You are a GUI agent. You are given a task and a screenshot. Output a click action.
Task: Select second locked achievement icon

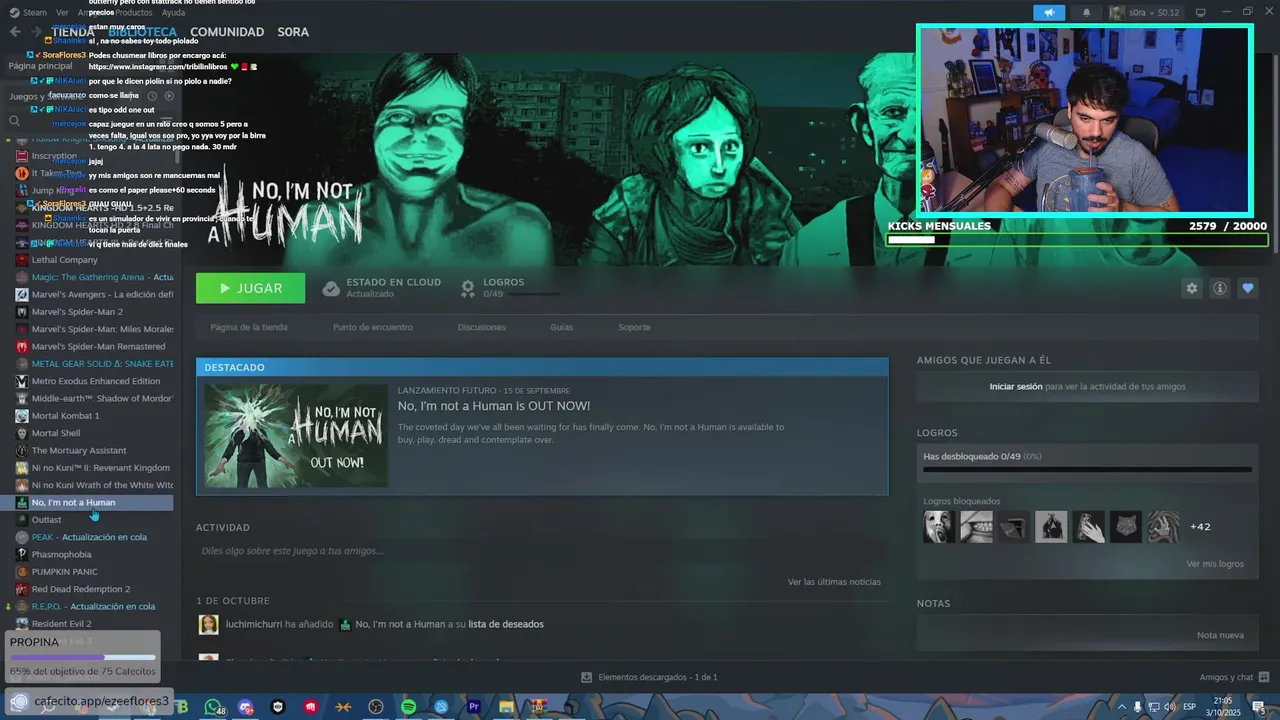976,526
